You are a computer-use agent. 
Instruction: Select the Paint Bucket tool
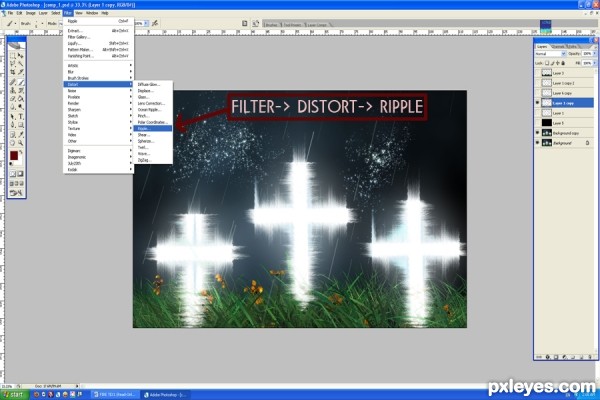[x=21, y=99]
